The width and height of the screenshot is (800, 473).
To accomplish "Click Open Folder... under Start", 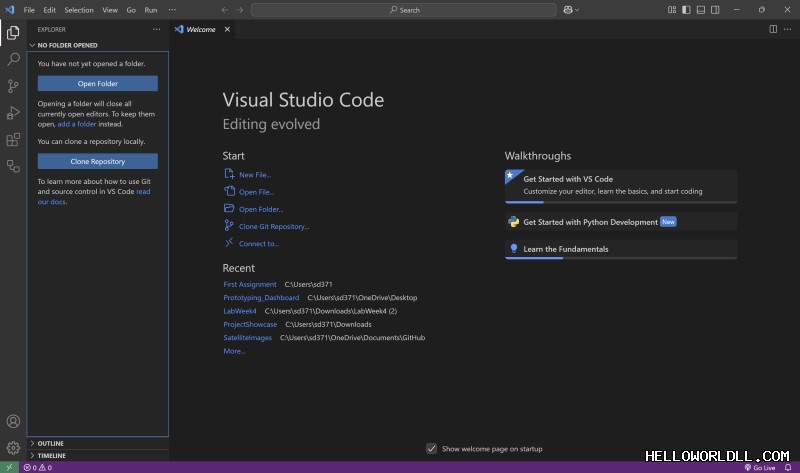I will pyautogui.click(x=254, y=209).
